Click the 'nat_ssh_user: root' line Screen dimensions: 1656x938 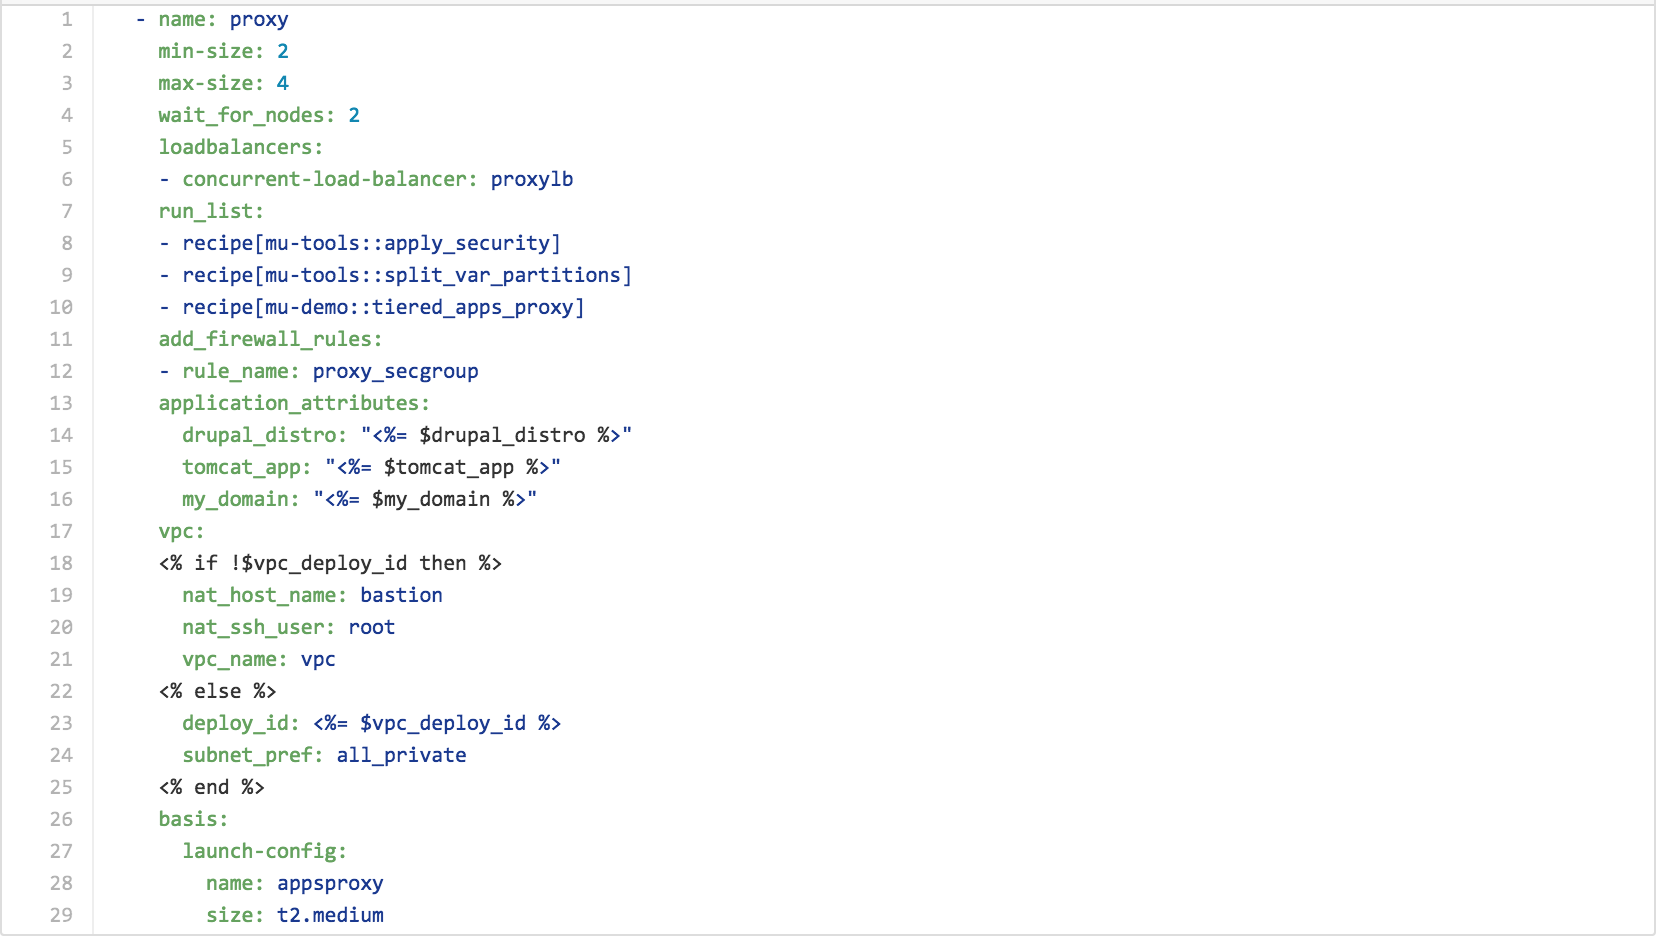[288, 627]
